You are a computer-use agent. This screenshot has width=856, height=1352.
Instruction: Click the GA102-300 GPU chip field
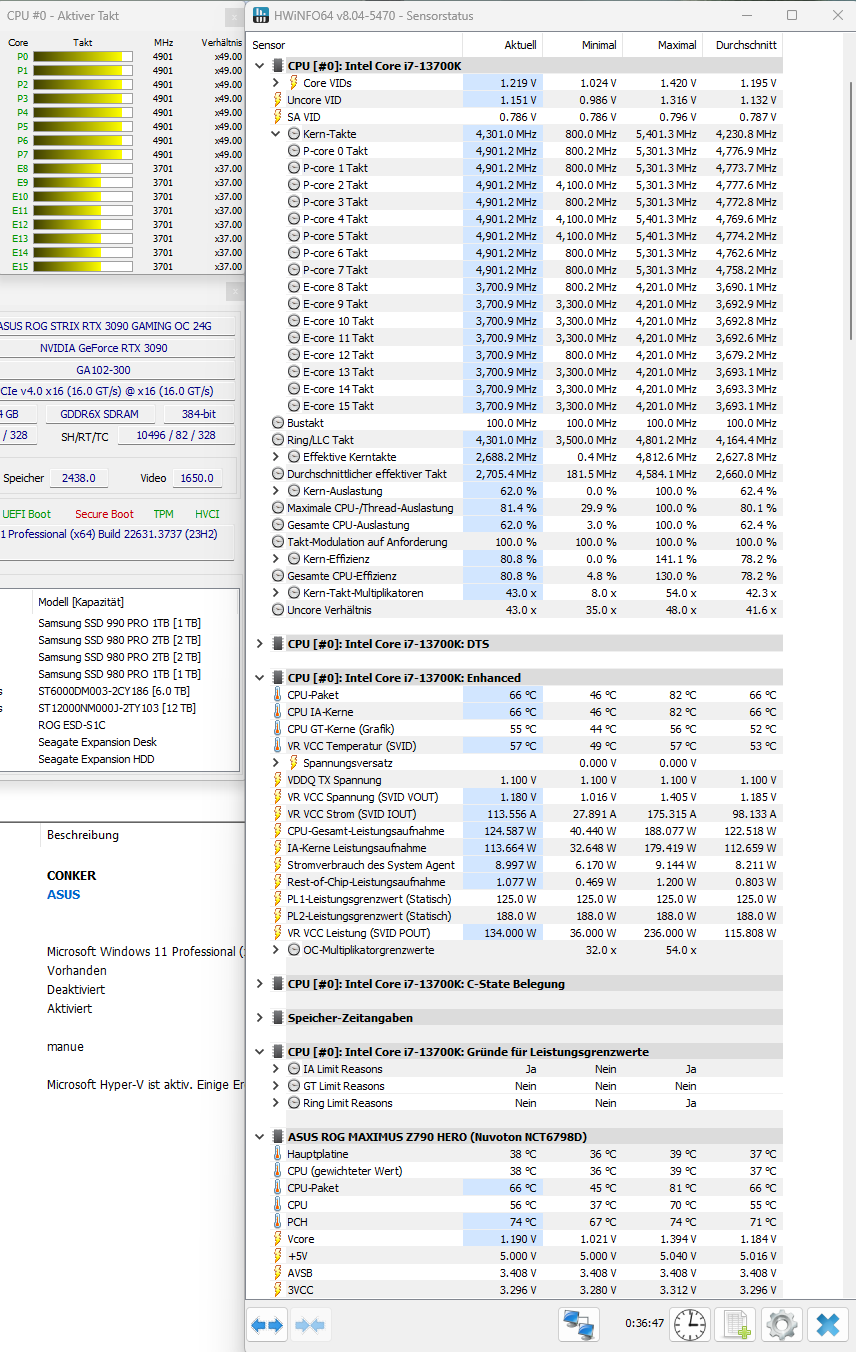116,369
